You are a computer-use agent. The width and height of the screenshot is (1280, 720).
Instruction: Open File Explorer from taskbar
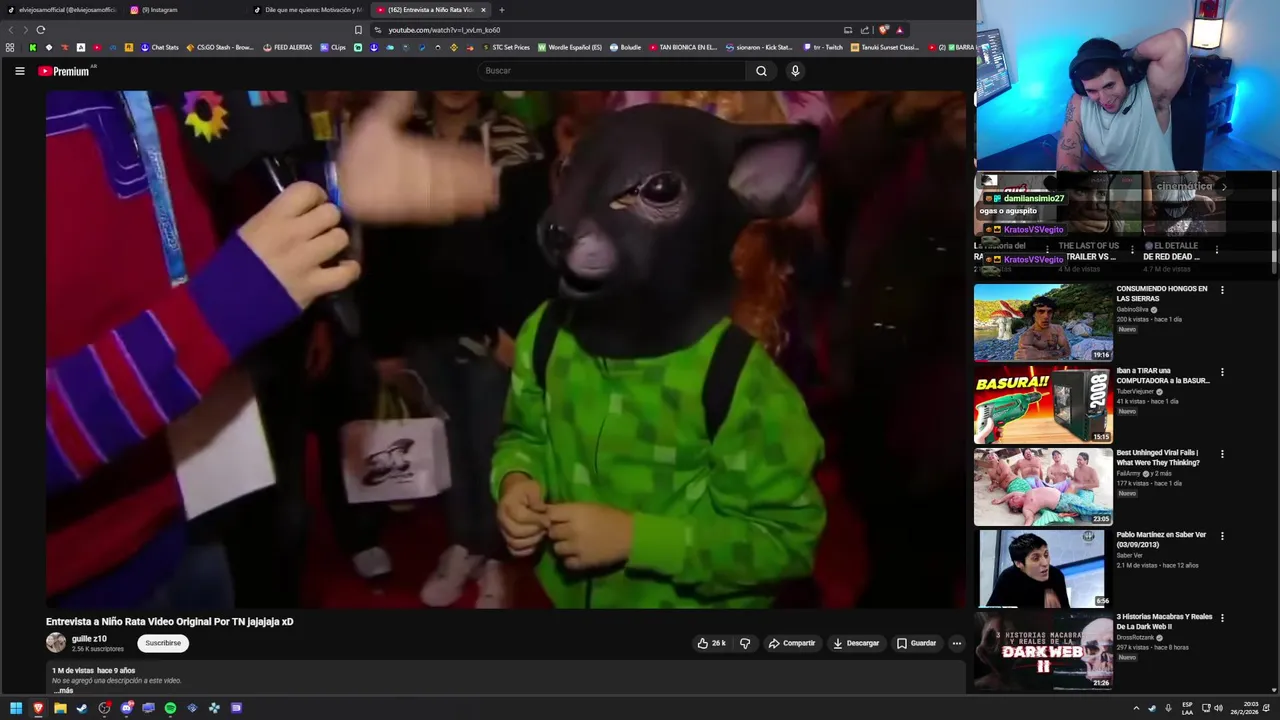(x=60, y=708)
